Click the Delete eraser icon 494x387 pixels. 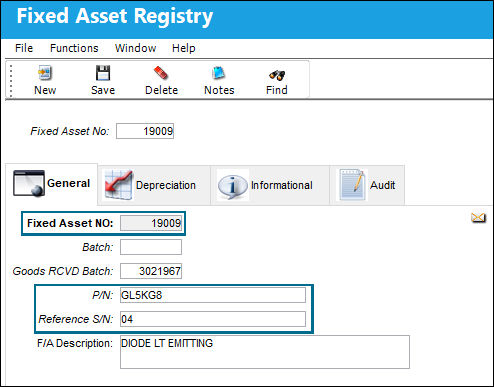pyautogui.click(x=161, y=73)
